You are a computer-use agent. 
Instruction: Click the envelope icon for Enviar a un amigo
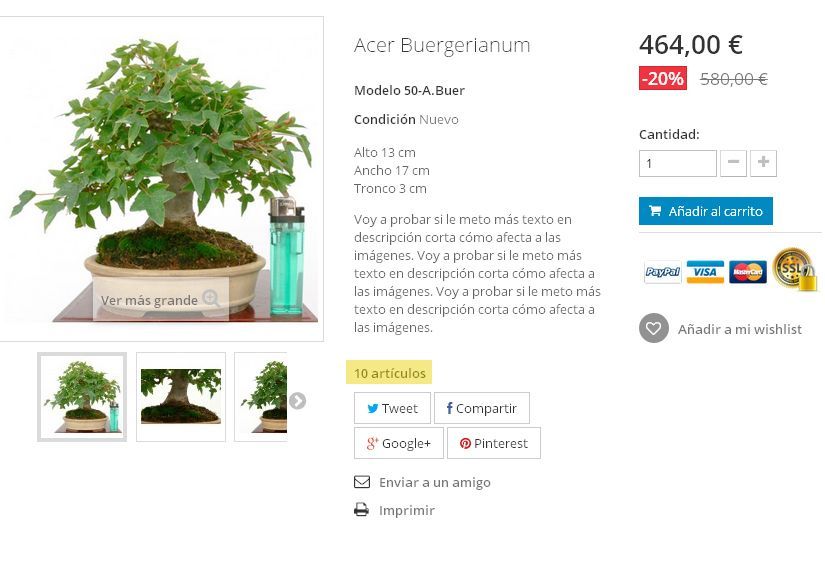tap(362, 482)
